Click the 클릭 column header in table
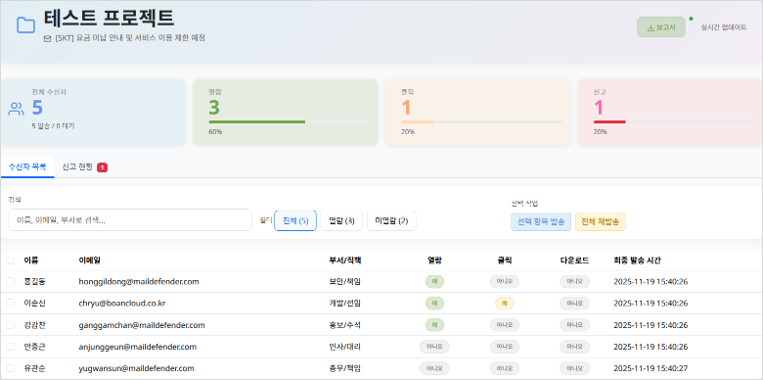This screenshot has height=380, width=763. pos(505,260)
